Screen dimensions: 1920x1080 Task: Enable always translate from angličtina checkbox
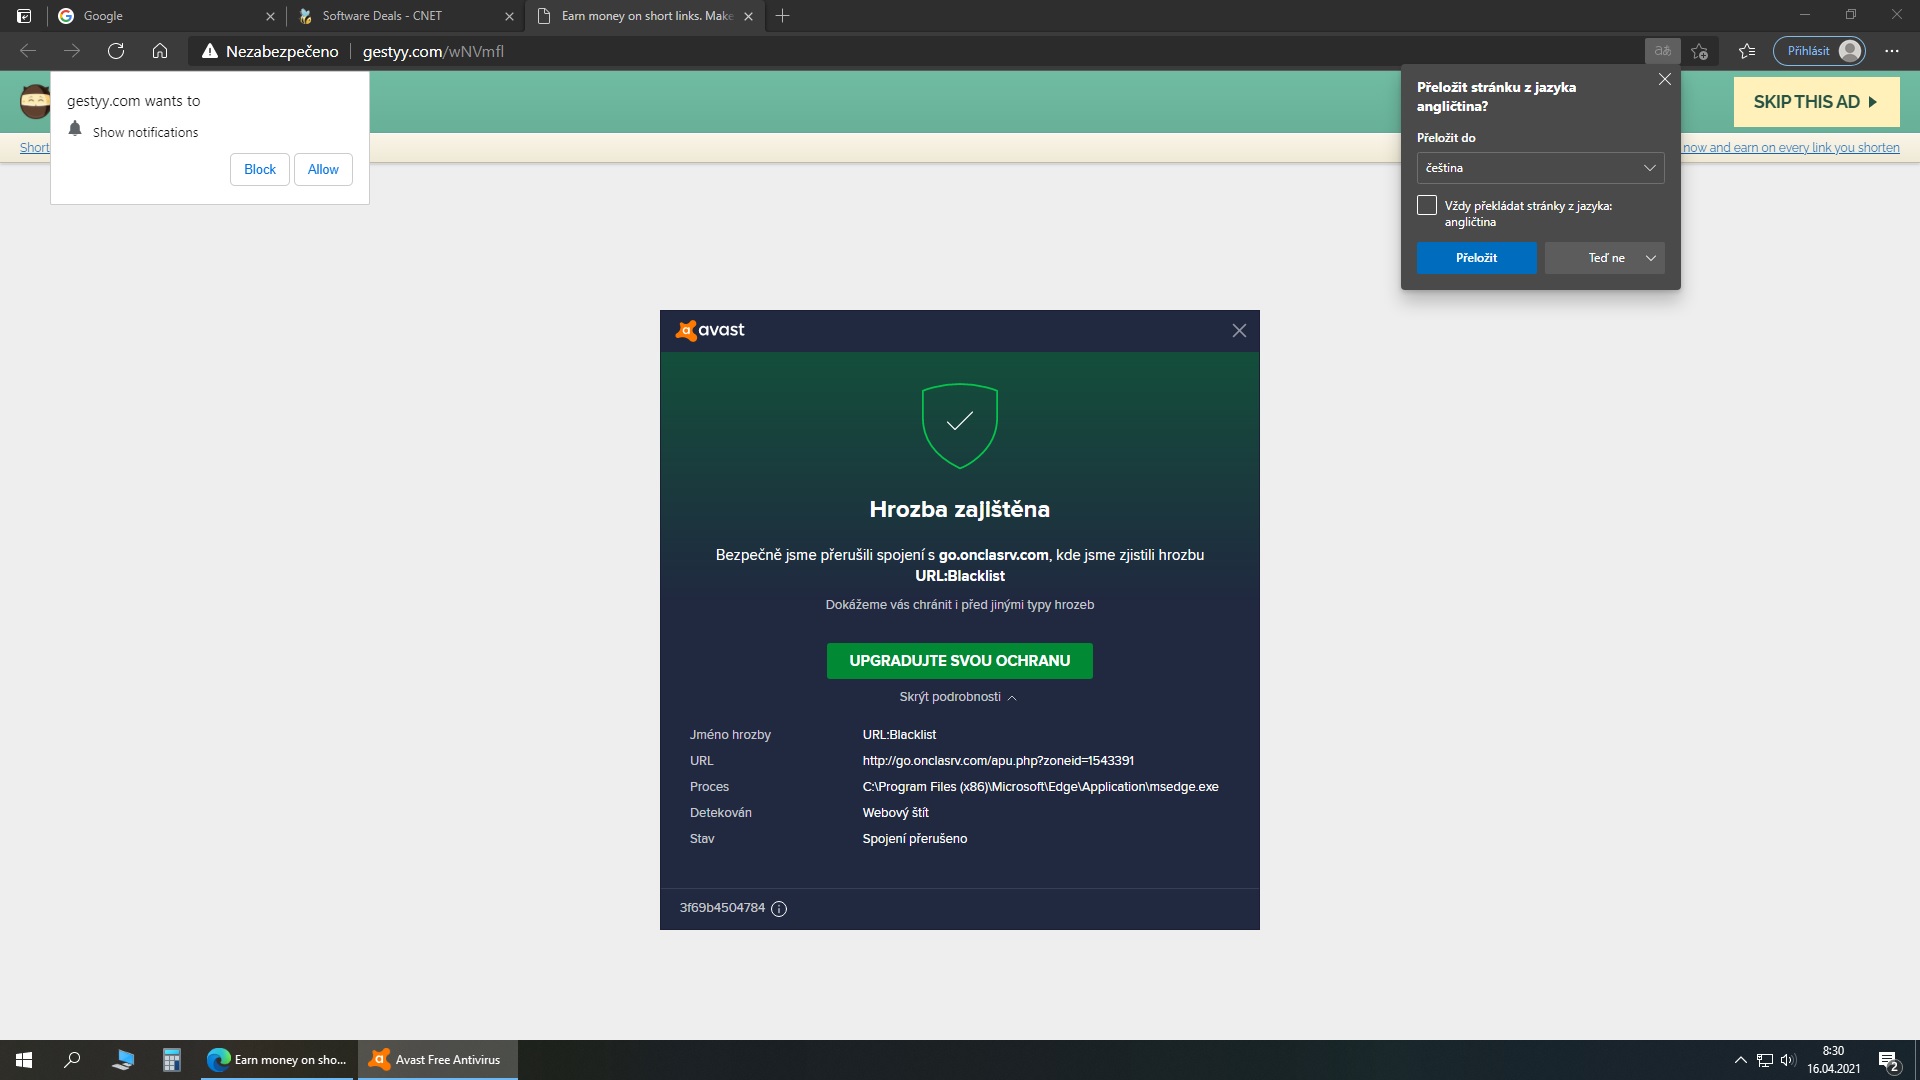coord(1427,206)
